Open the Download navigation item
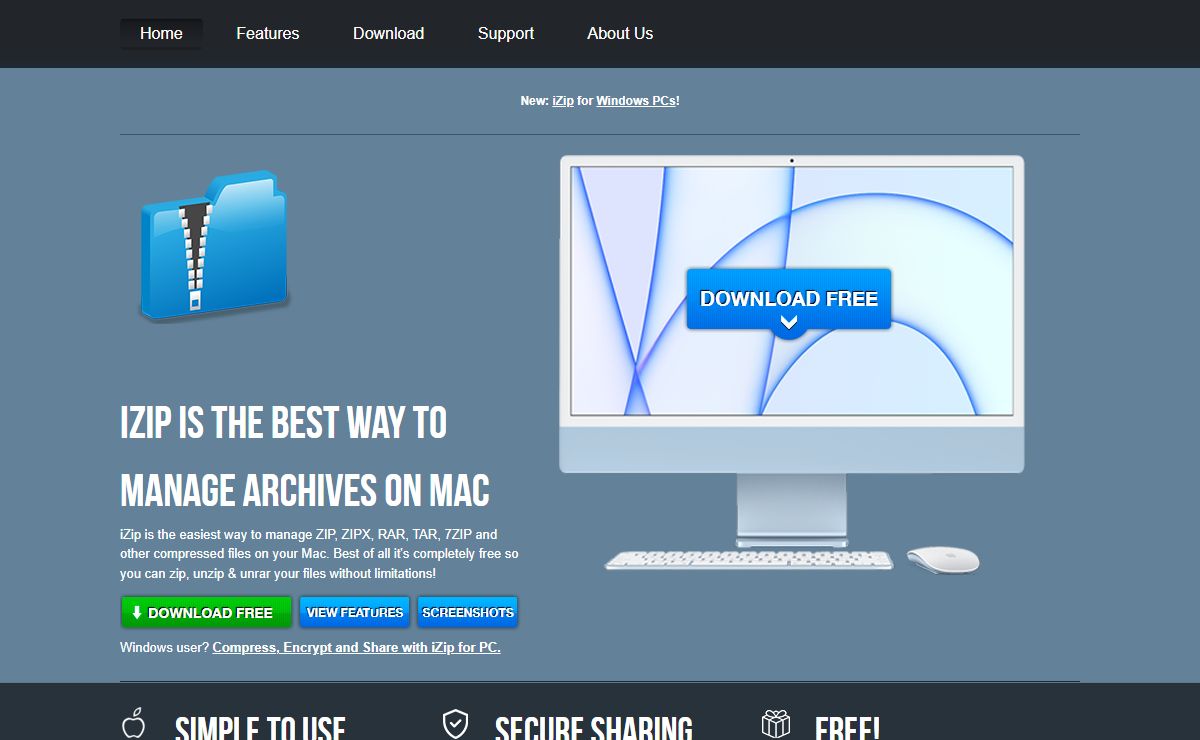Viewport: 1200px width, 740px height. (388, 33)
